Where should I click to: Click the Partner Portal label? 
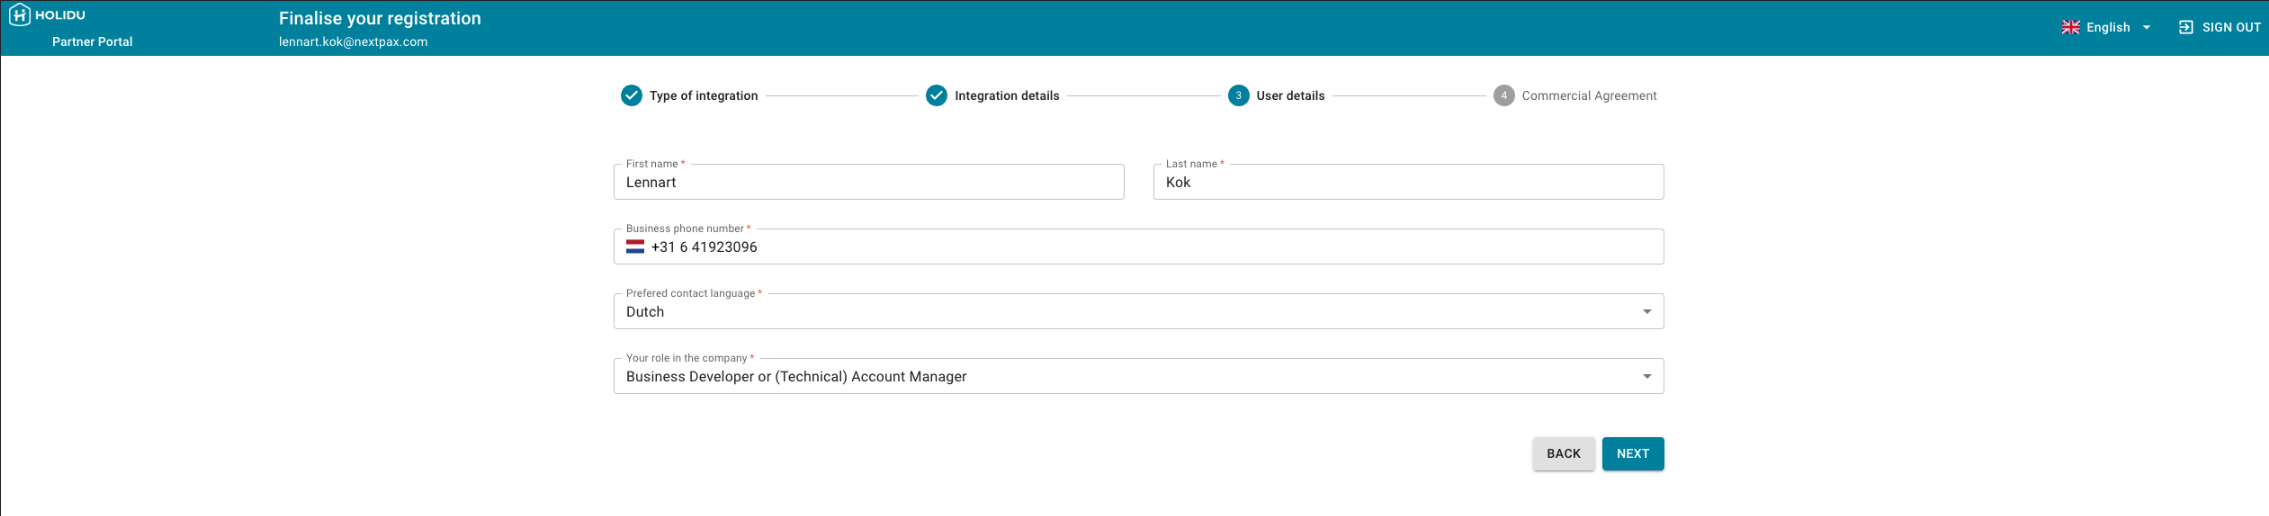click(92, 41)
